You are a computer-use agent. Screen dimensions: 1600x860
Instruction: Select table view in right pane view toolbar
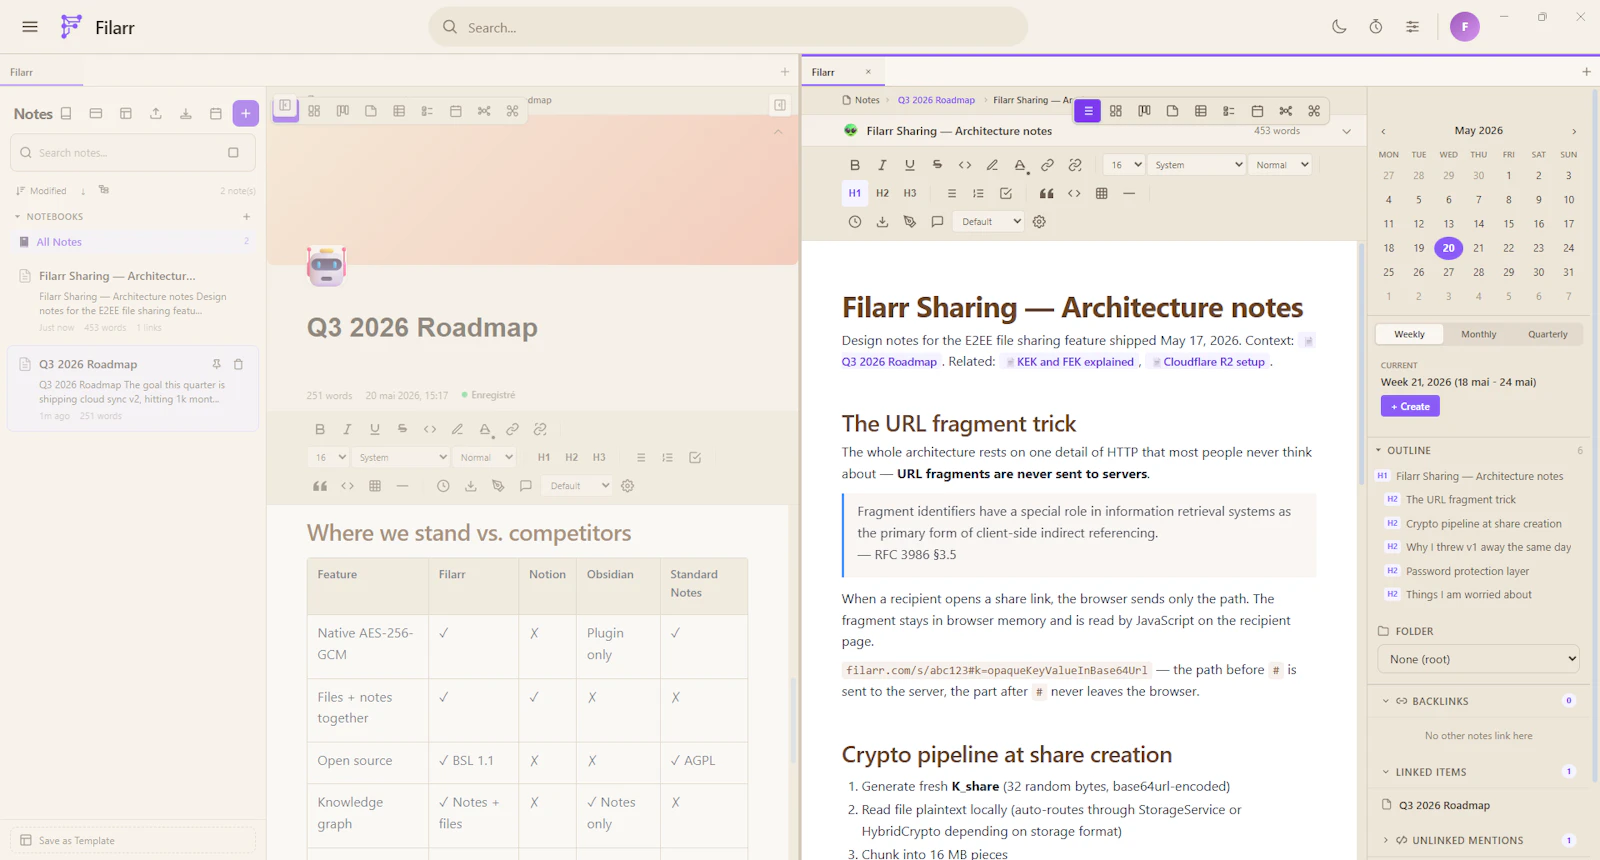point(1201,111)
